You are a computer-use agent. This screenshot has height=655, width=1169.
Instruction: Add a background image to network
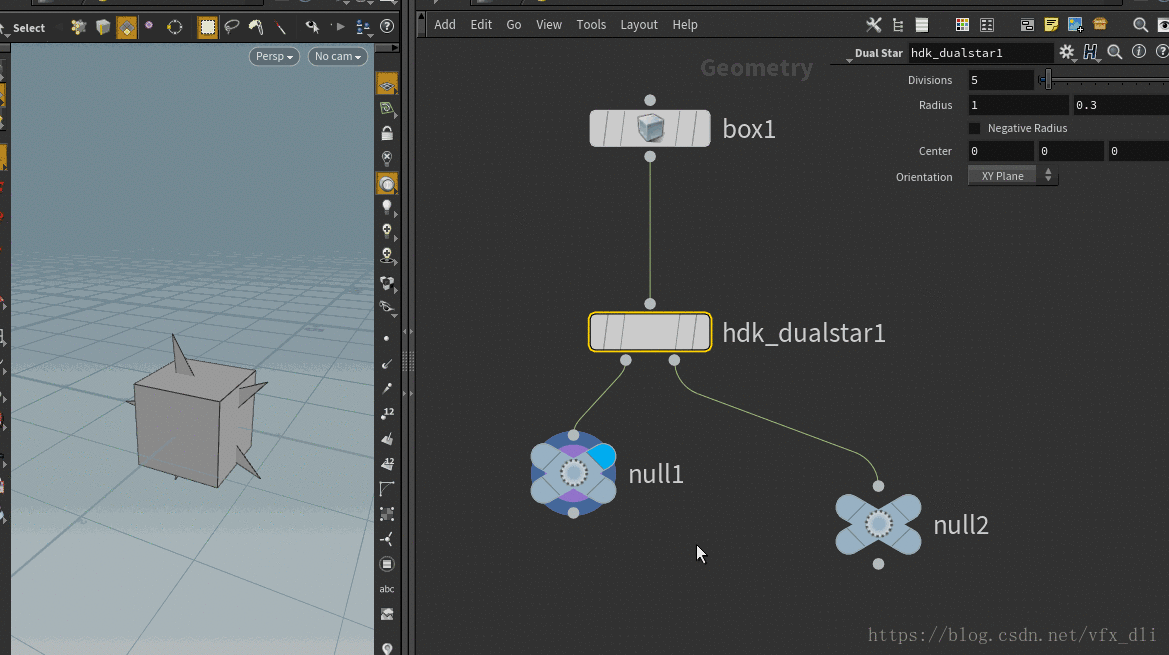pyautogui.click(x=1075, y=25)
